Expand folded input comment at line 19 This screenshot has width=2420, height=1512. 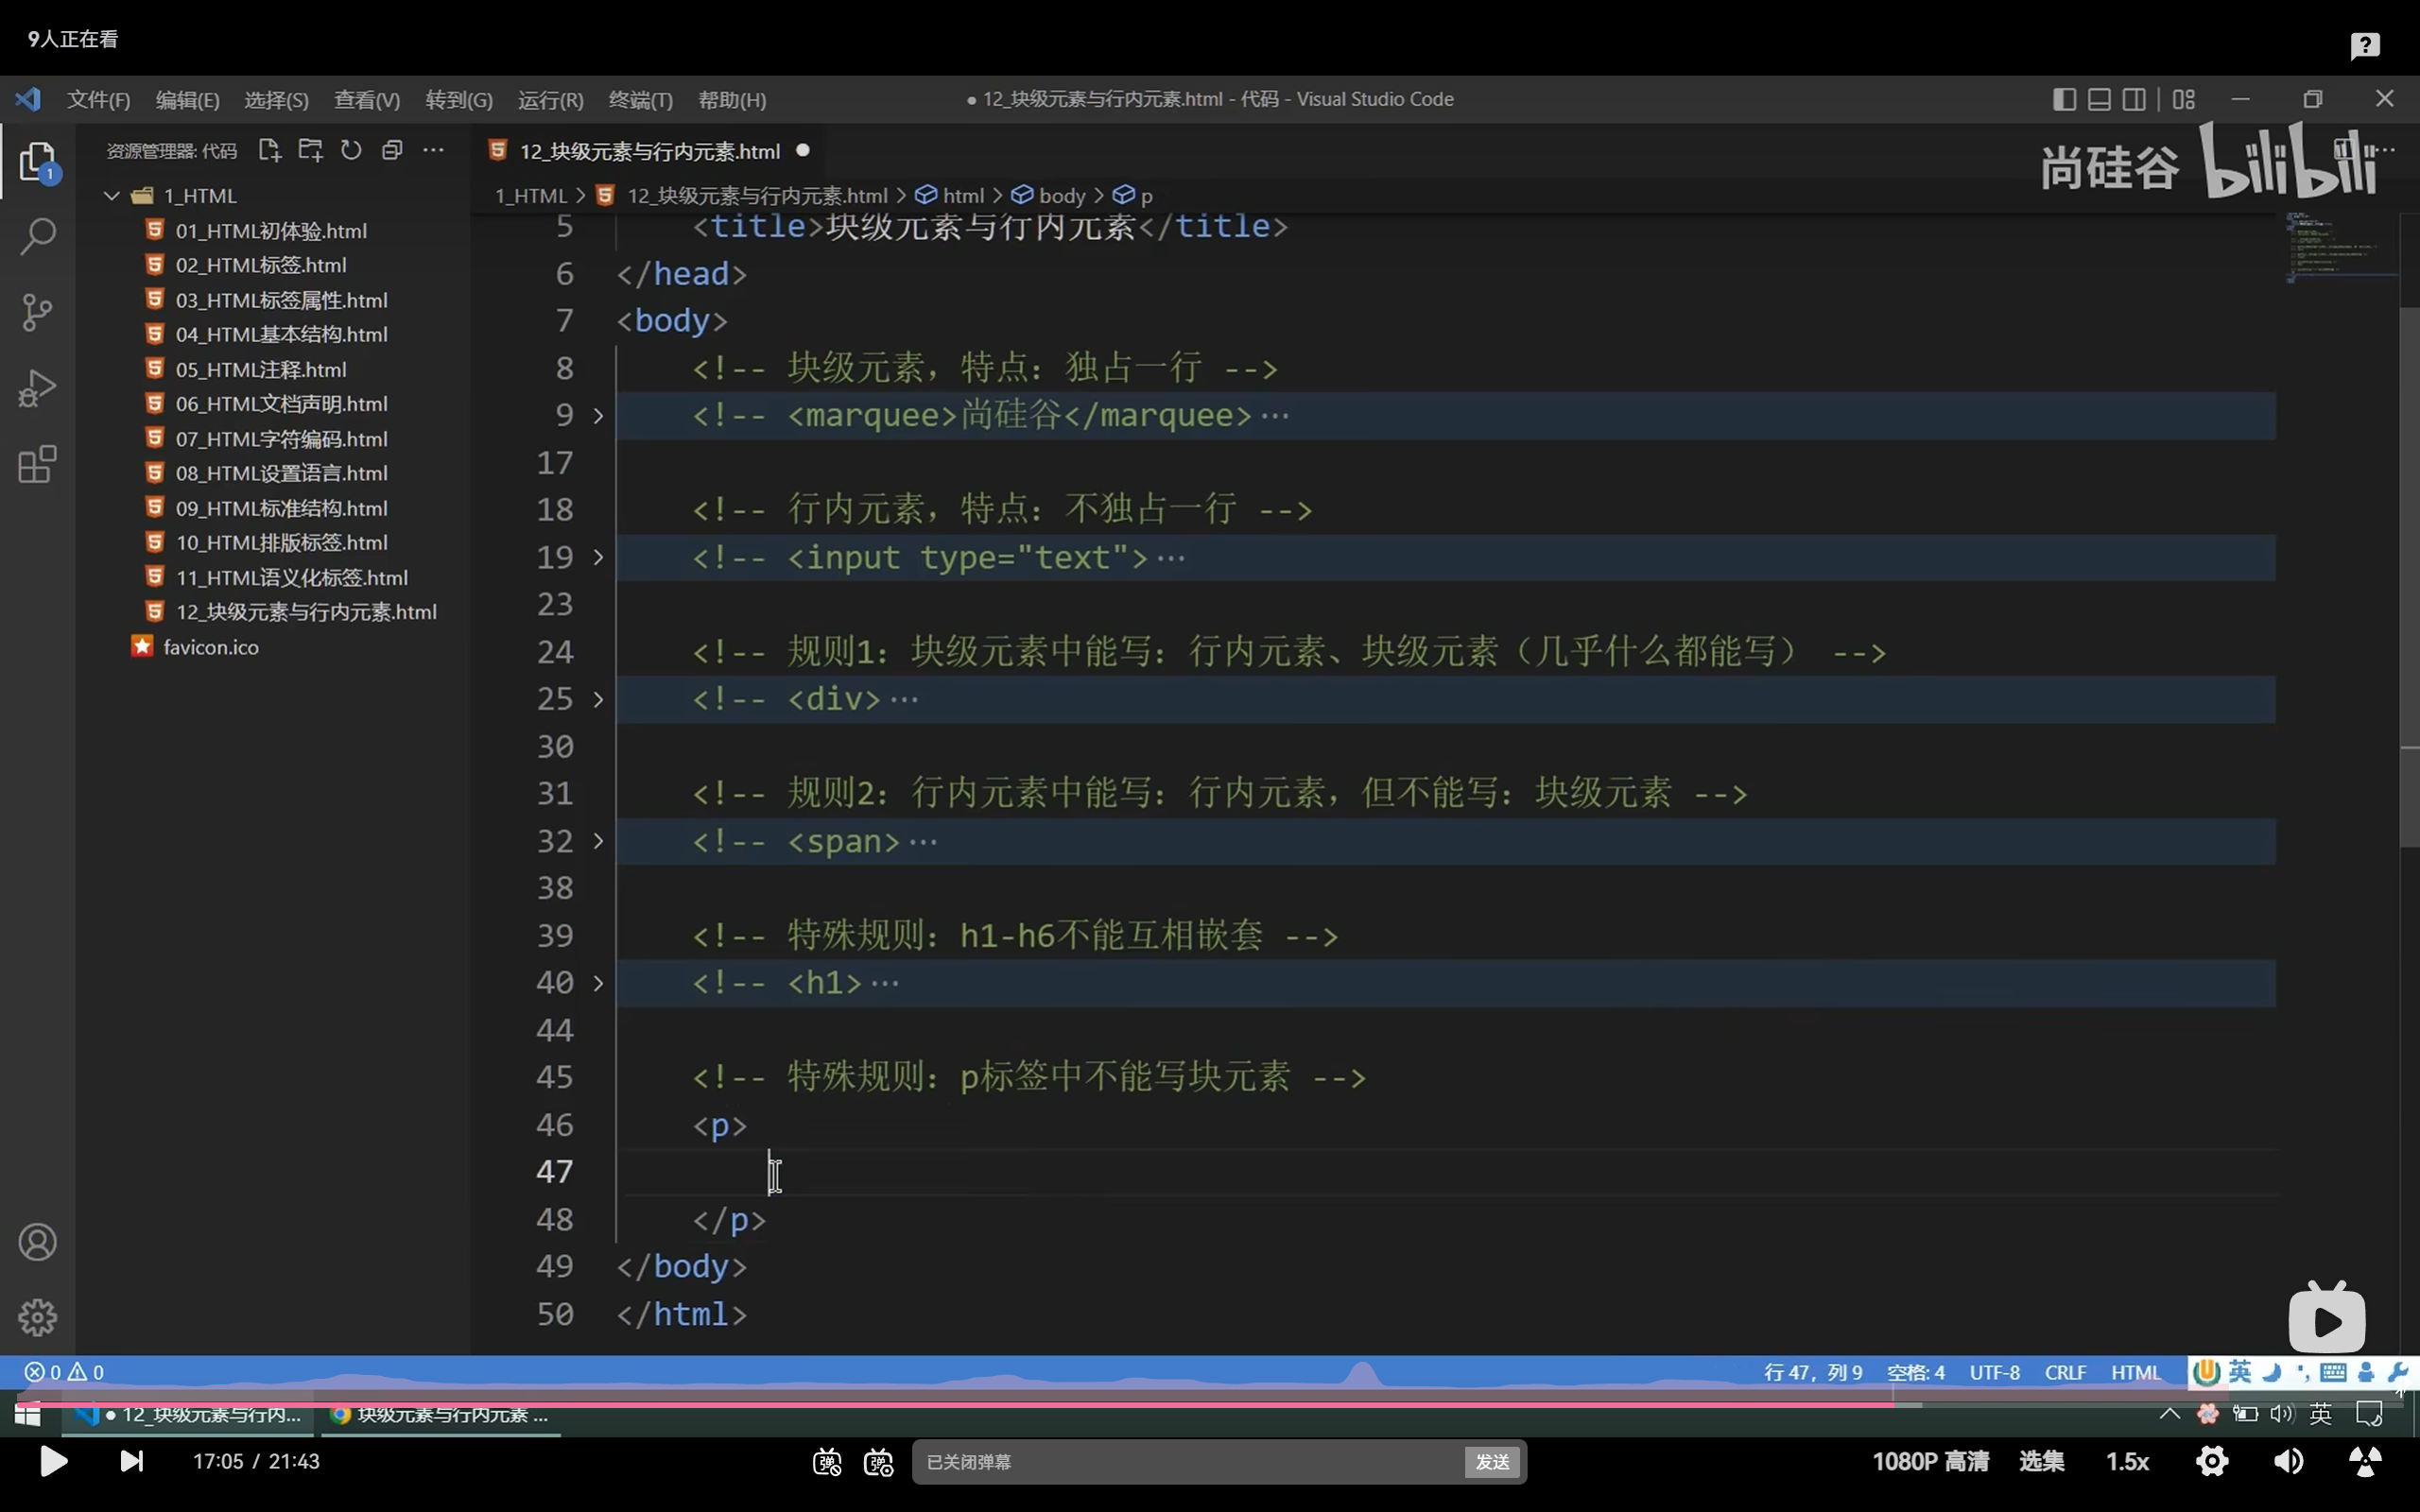[x=598, y=557]
